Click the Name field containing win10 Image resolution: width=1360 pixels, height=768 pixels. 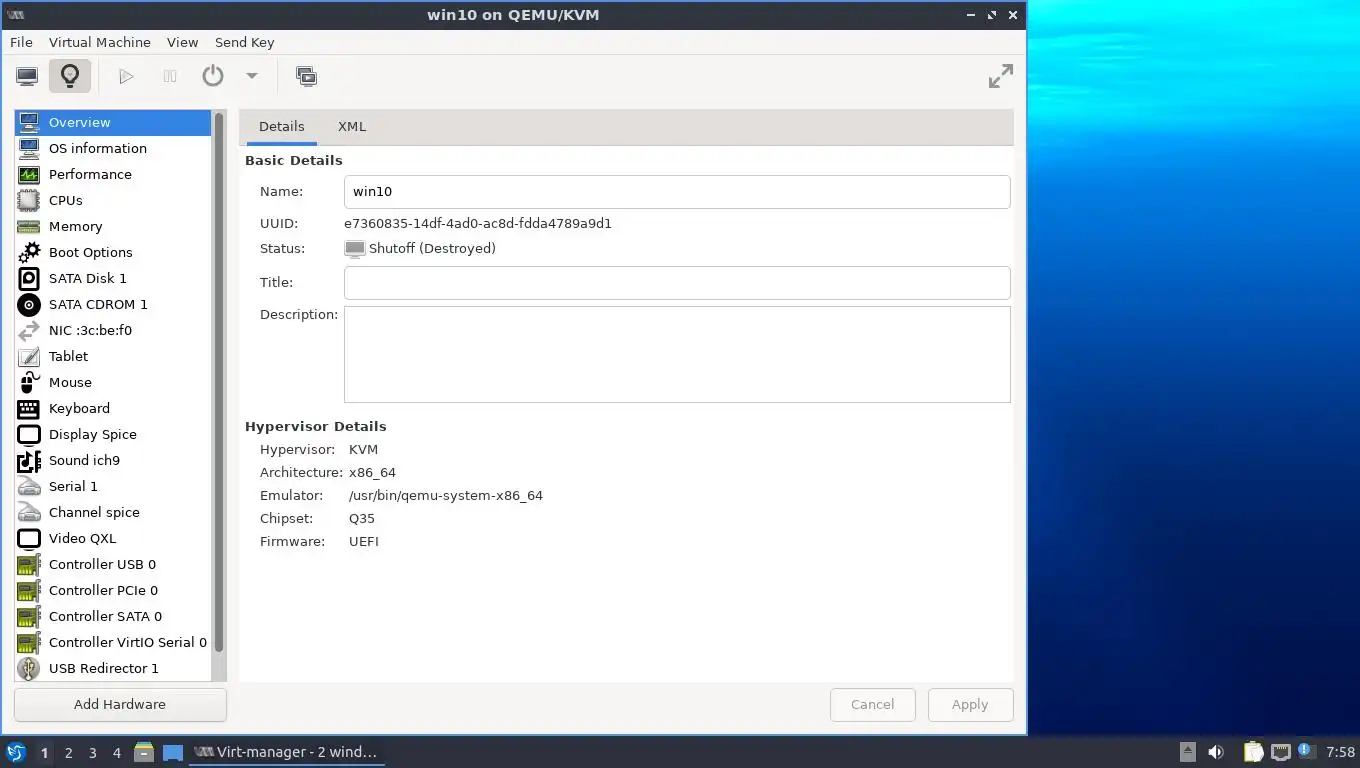pyautogui.click(x=677, y=192)
